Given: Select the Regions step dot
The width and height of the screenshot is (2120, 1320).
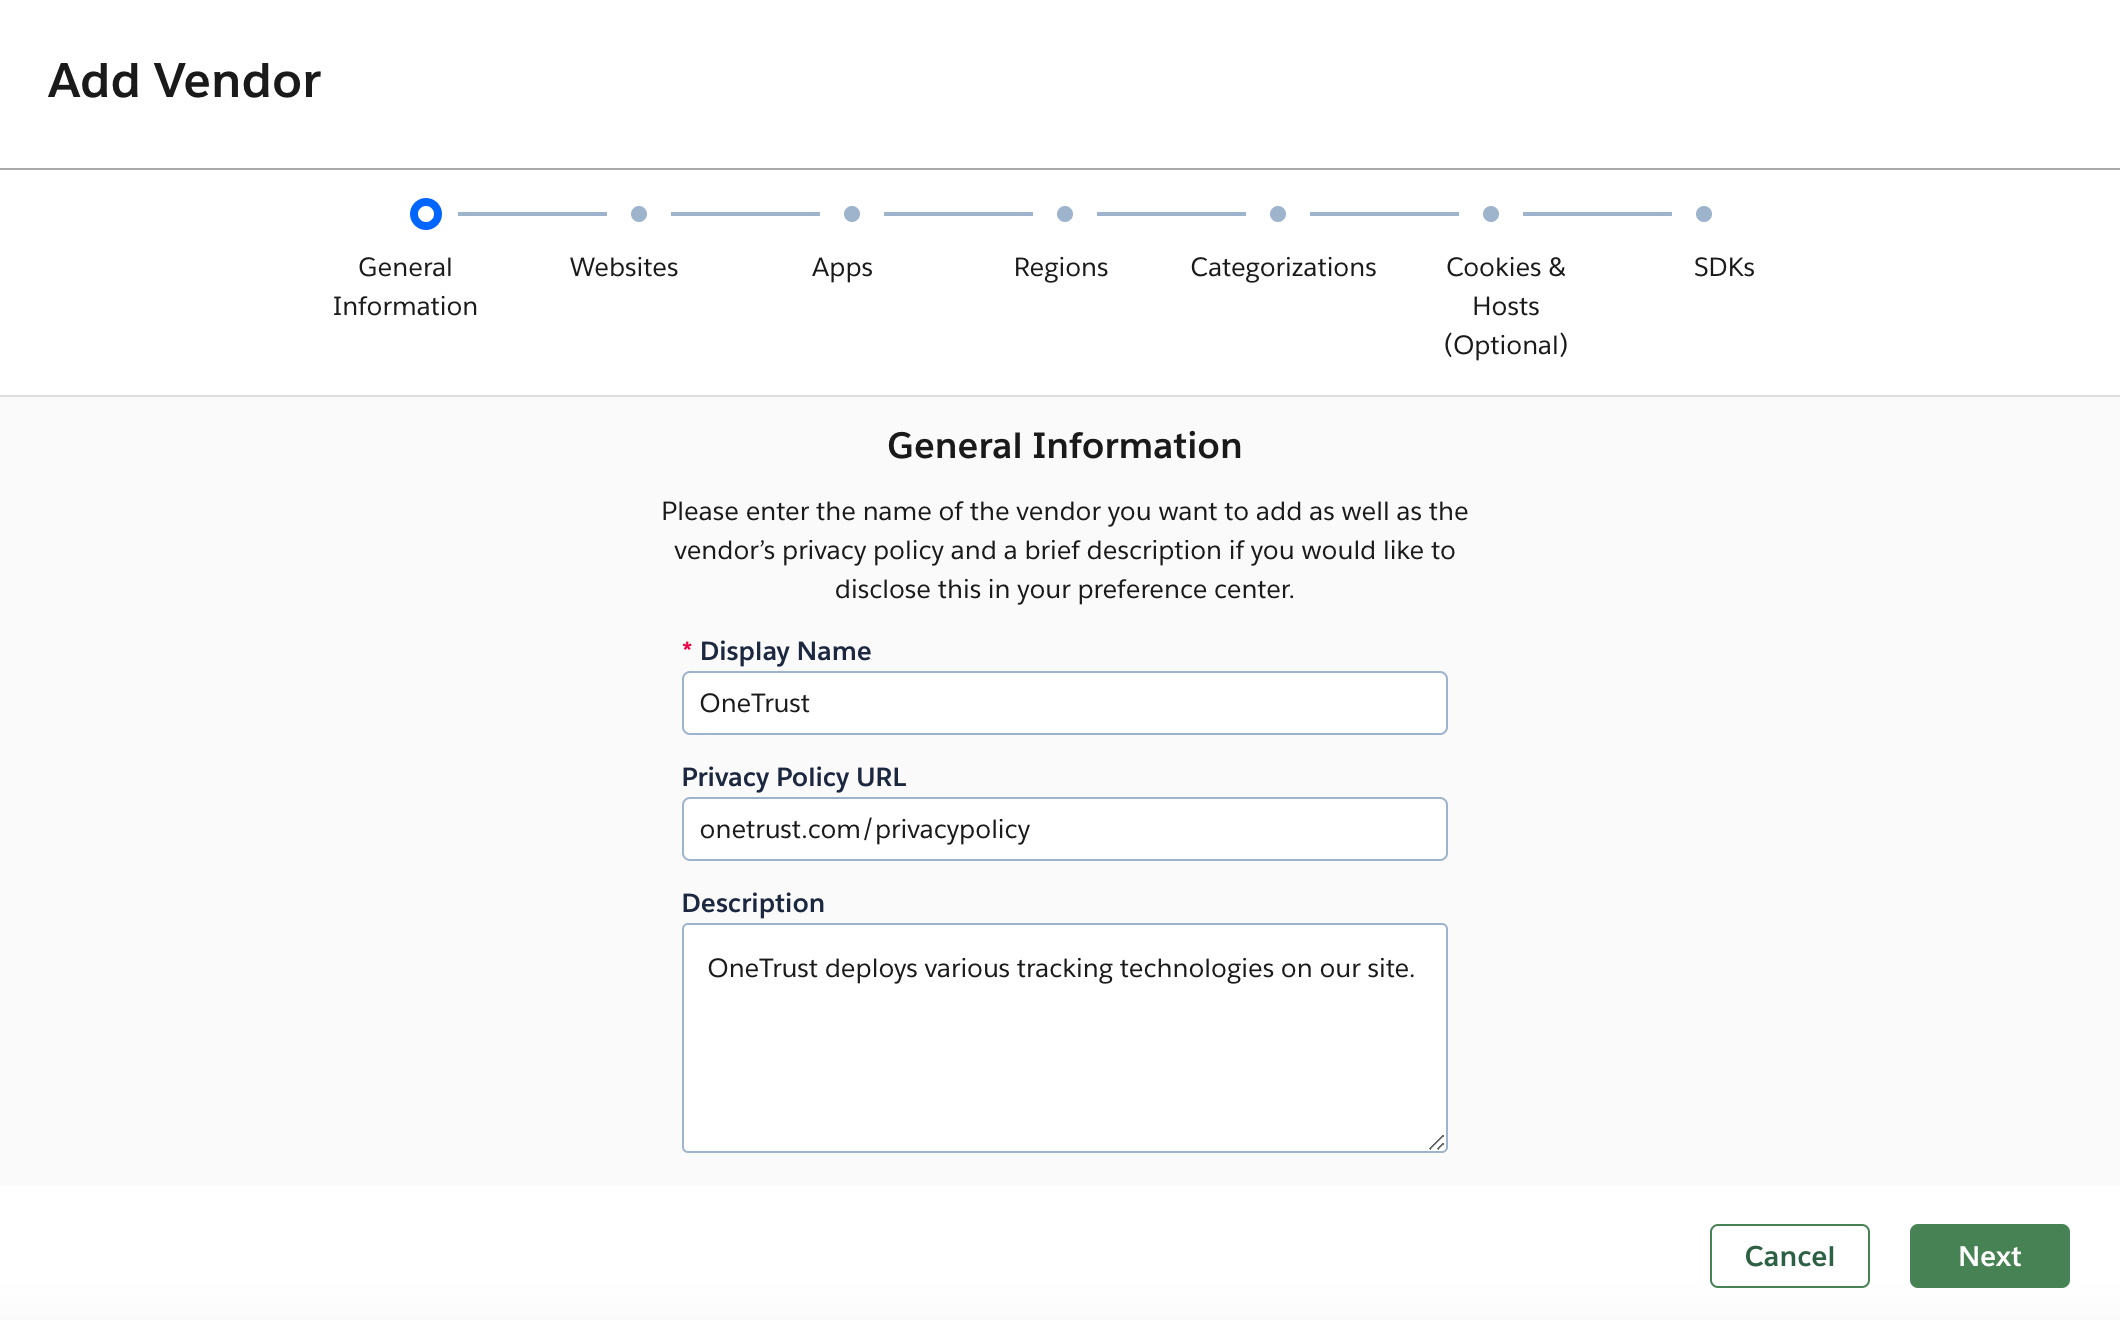Looking at the screenshot, I should (1065, 214).
